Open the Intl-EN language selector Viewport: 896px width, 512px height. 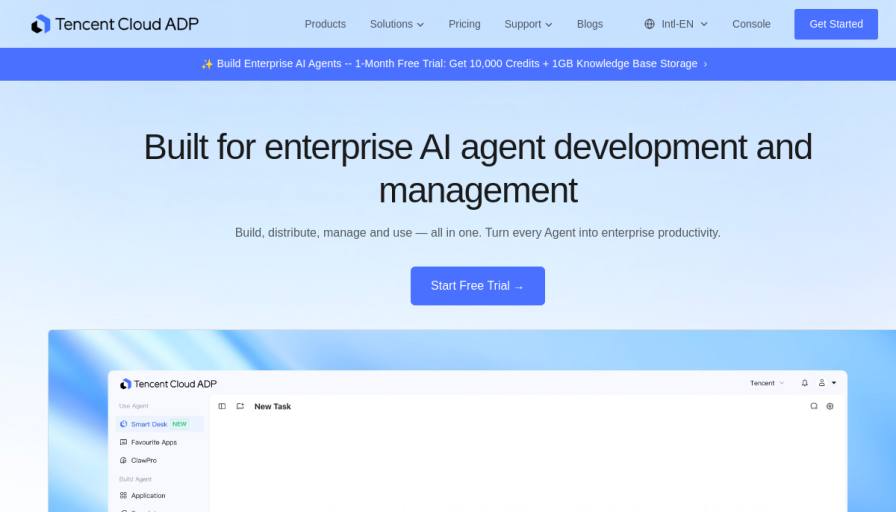coord(676,24)
